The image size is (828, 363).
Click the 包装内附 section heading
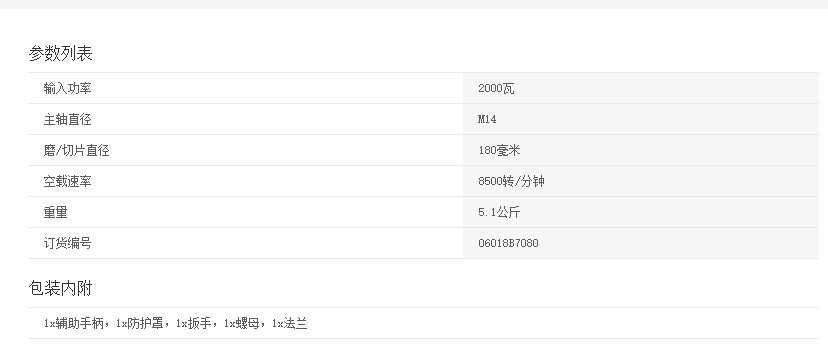(x=61, y=288)
